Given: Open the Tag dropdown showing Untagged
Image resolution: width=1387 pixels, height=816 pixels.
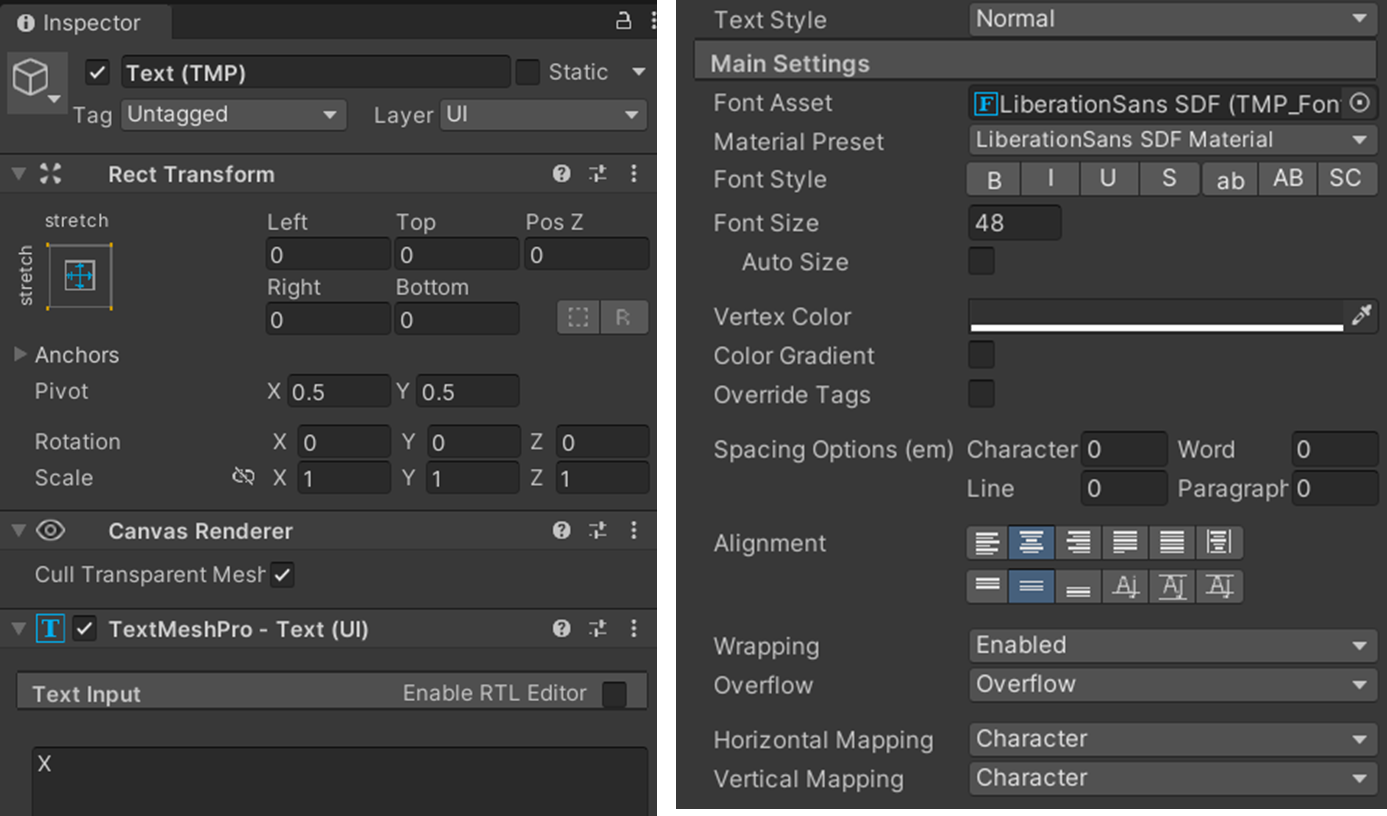Looking at the screenshot, I should [234, 115].
